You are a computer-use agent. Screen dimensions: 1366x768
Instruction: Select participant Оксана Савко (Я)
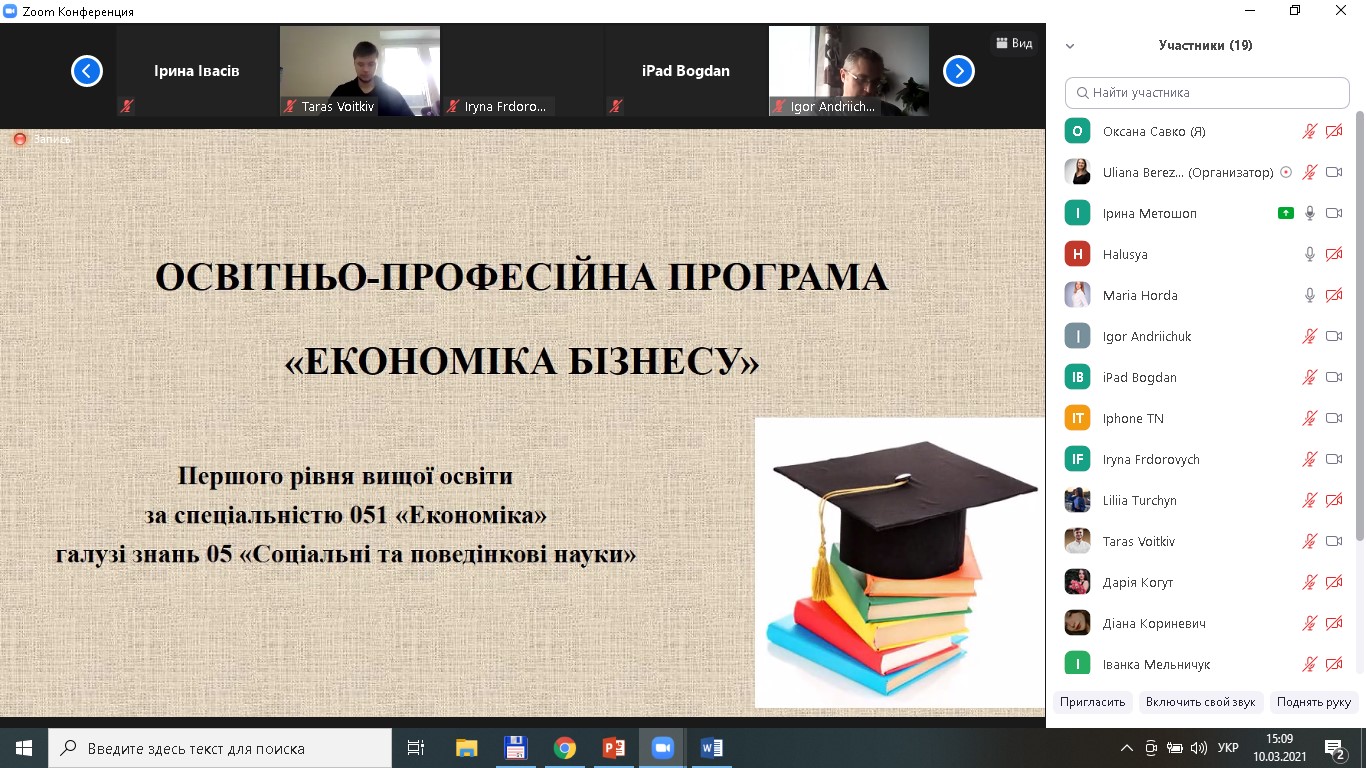coord(1205,131)
